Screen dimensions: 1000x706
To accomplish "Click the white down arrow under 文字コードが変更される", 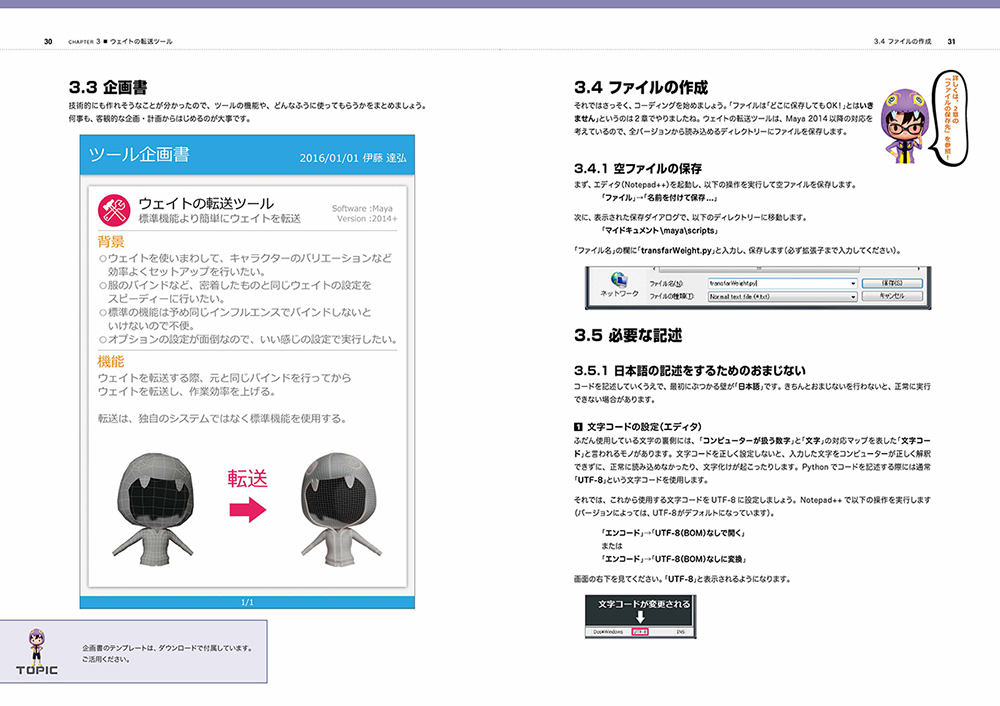I will (640, 617).
